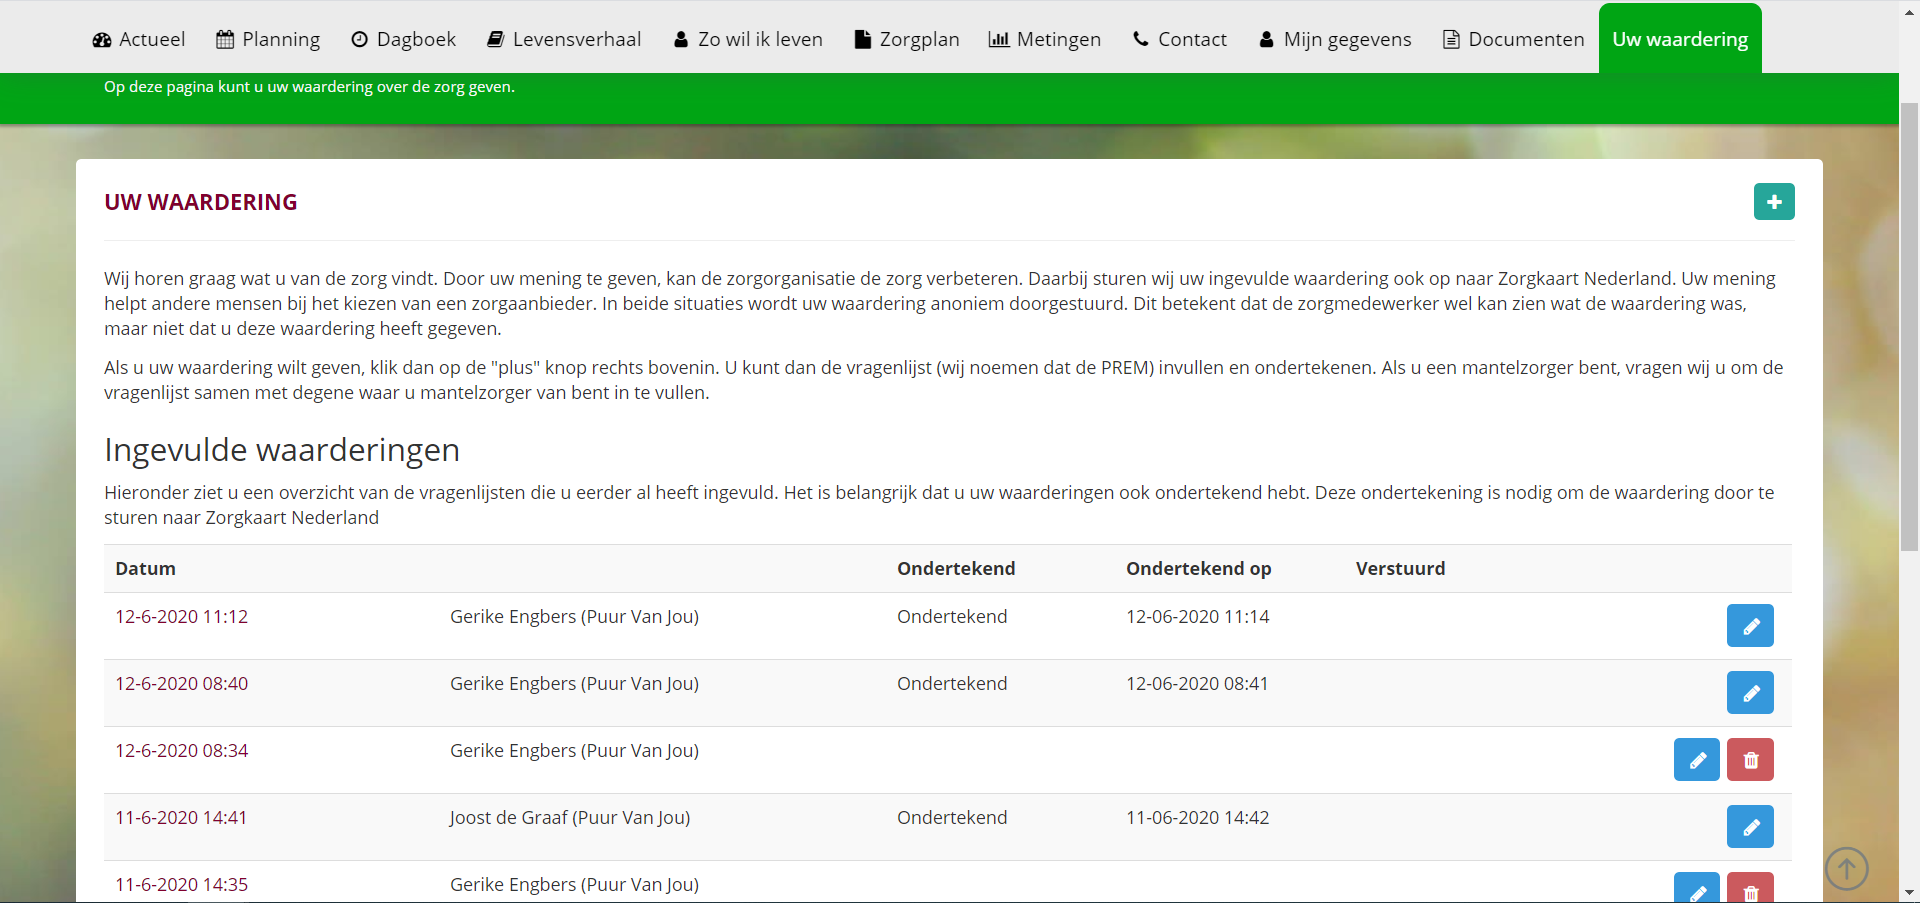
Task: Open the Documenten tab
Action: pos(1513,39)
